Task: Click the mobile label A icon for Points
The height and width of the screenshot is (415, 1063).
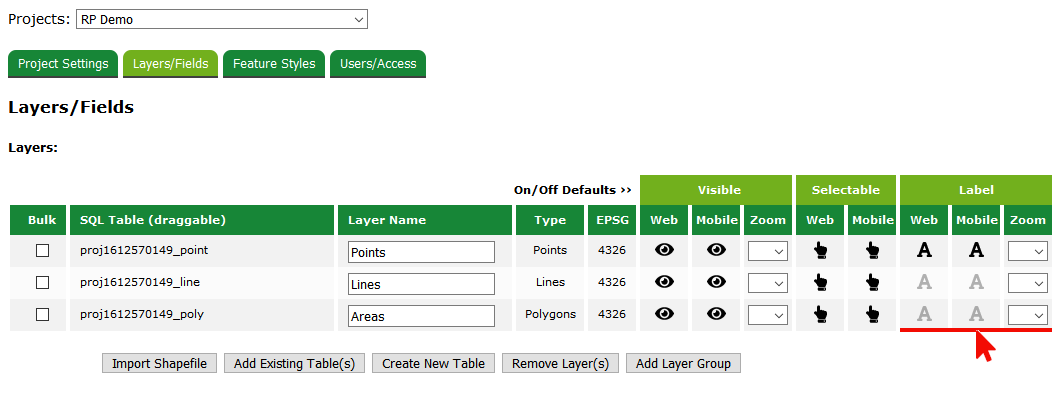Action: pos(977,251)
